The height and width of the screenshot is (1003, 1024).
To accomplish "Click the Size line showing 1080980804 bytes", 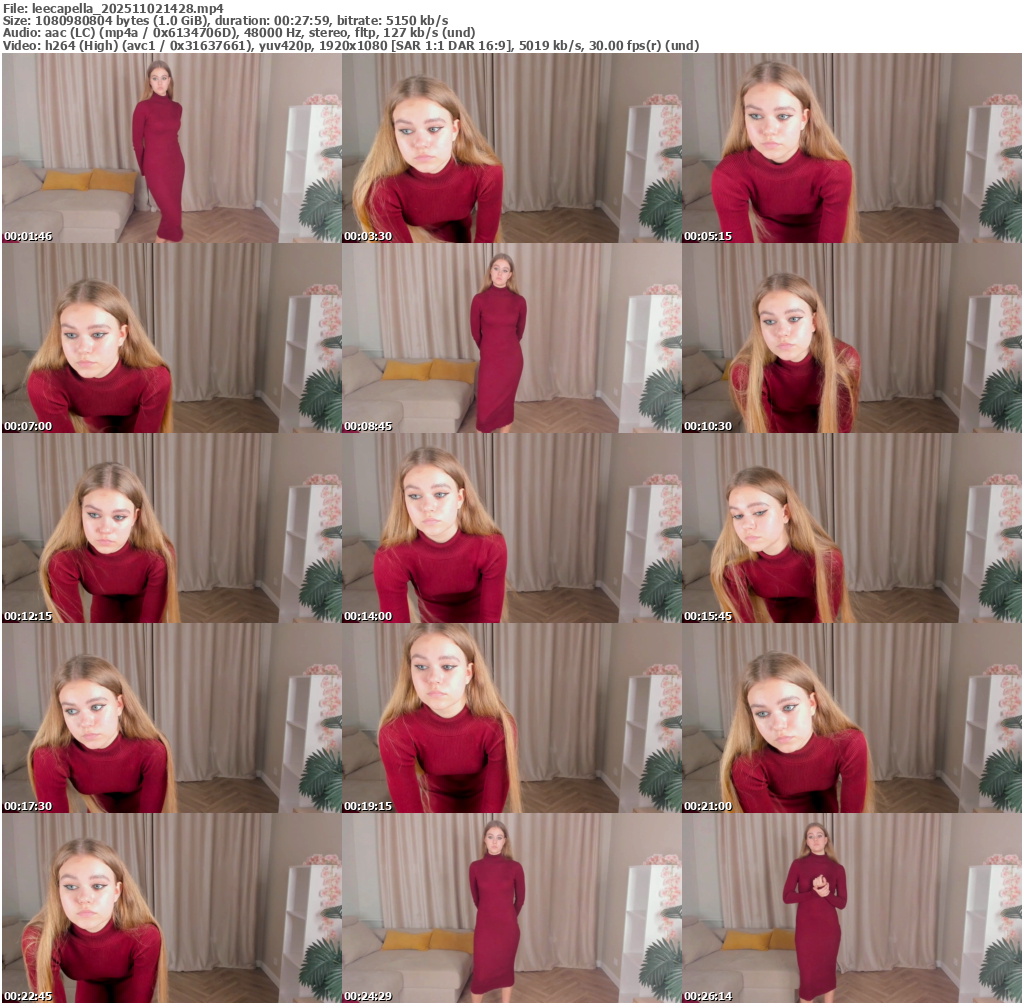I will tap(225, 20).
